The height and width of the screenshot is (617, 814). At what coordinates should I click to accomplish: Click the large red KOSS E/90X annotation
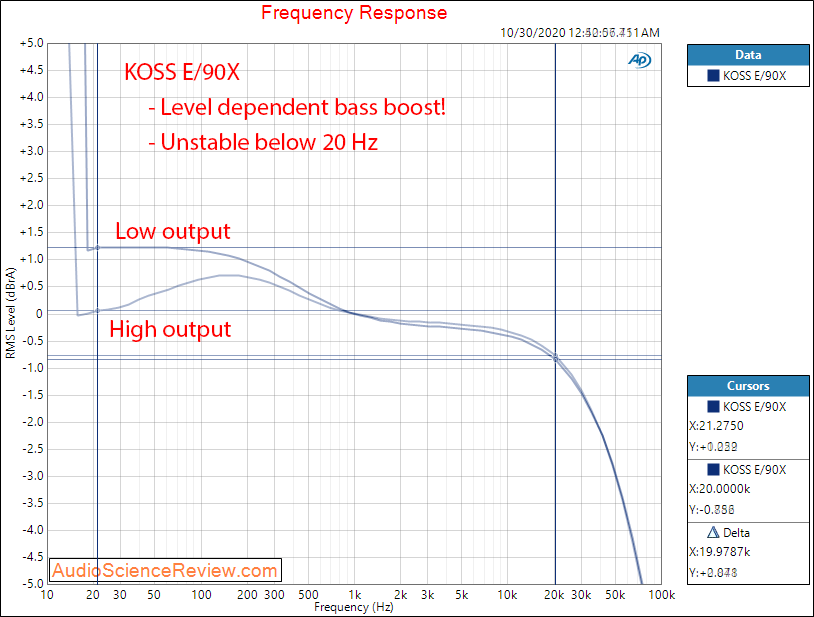[x=182, y=72]
